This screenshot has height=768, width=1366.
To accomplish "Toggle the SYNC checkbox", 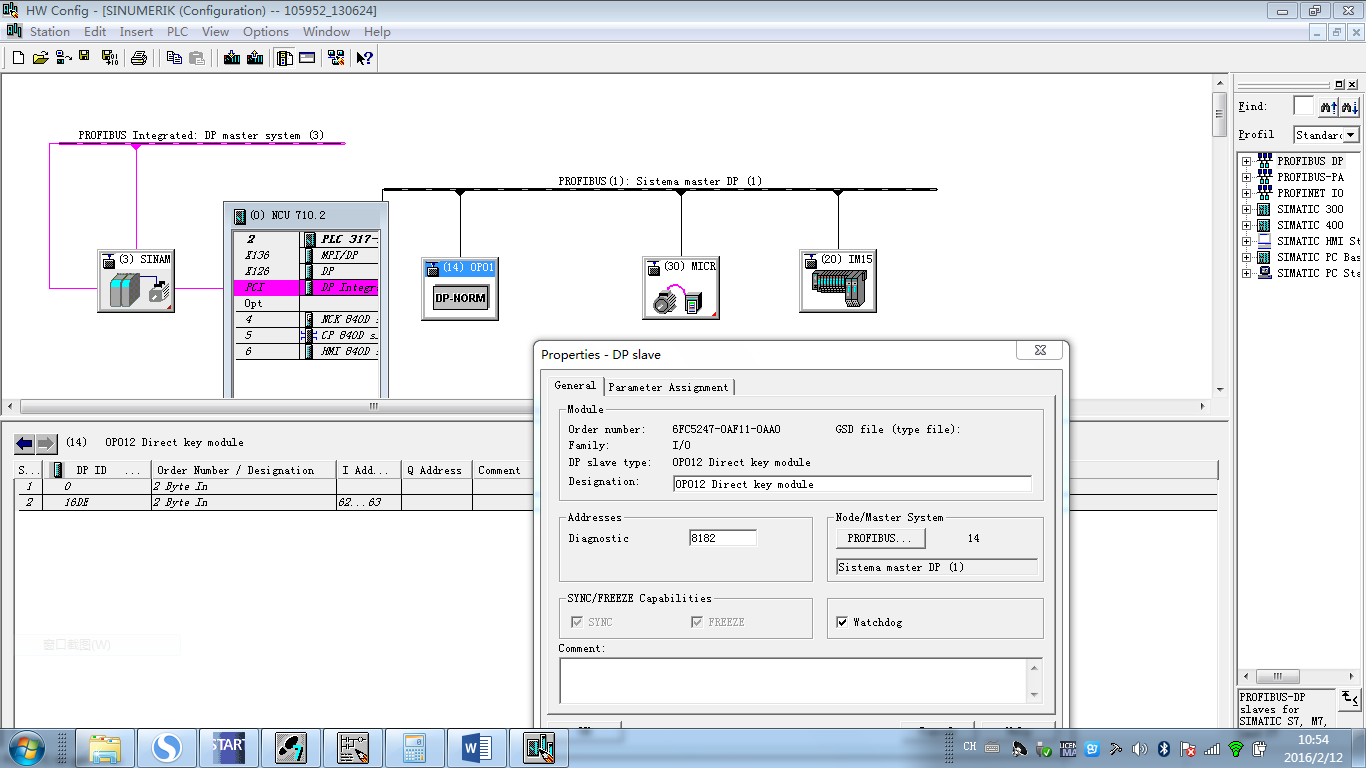I will point(576,622).
